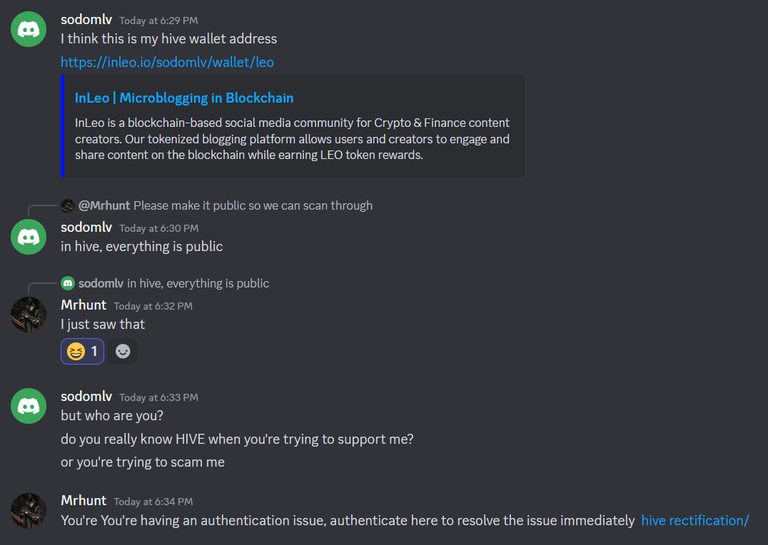Open the 'InLeo | Microblogging in Blockchain' embed title

point(184,98)
